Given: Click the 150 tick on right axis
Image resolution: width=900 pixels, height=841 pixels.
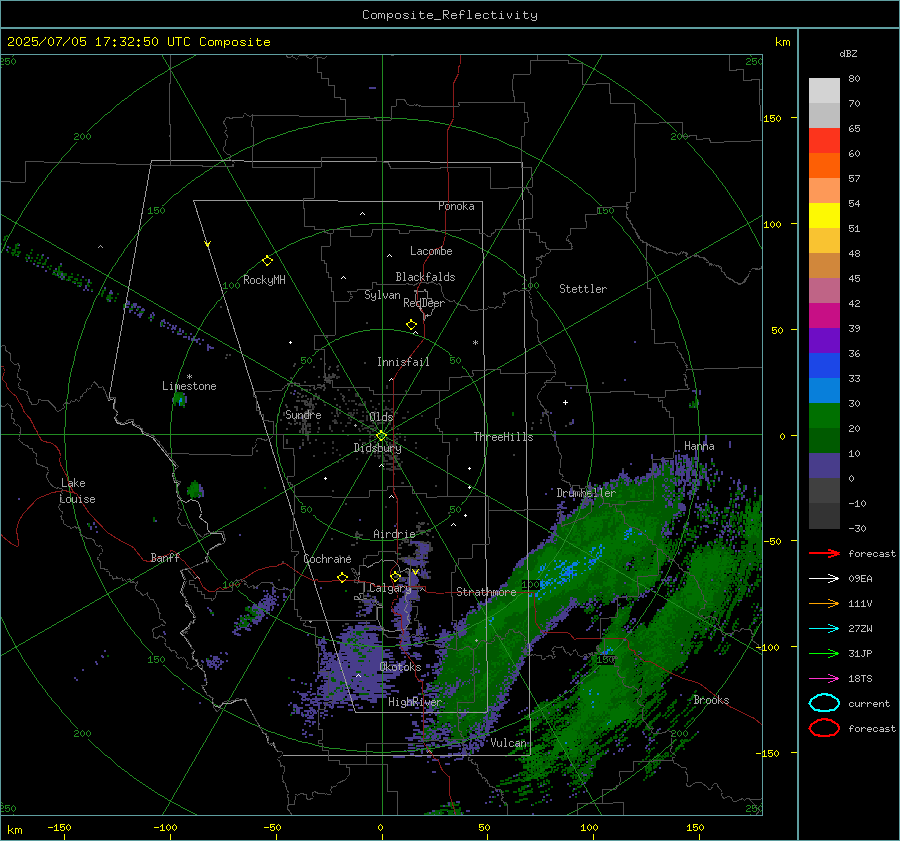Looking at the screenshot, I should coord(772,118).
